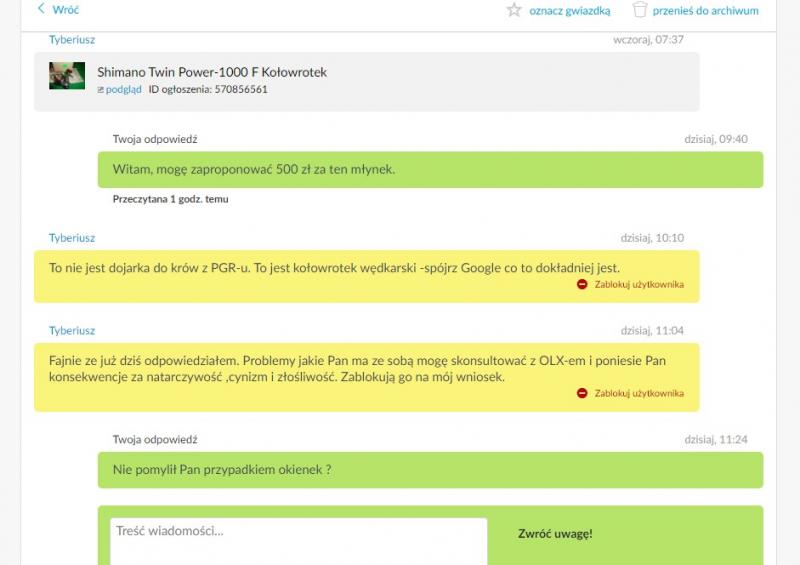
Task: Open the Tyberiusz profile name above the listing
Action: (72, 39)
